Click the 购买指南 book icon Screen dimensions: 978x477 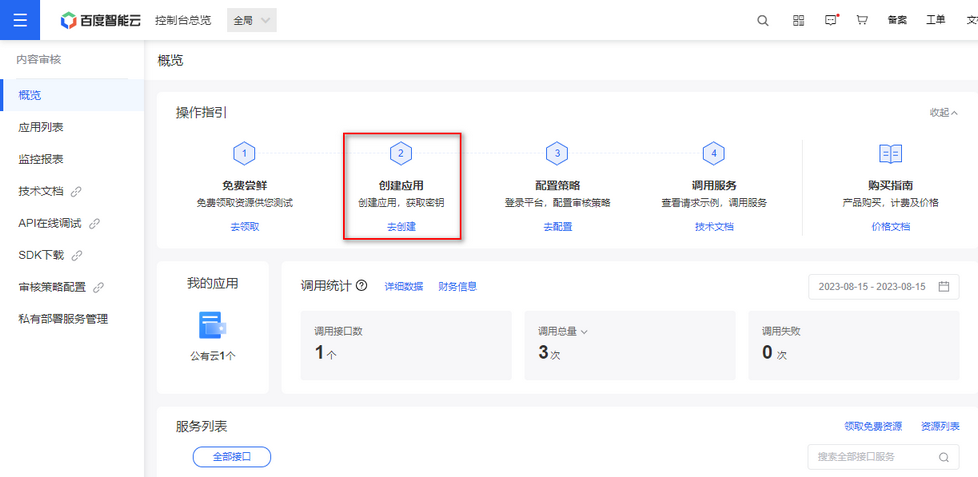pos(890,153)
